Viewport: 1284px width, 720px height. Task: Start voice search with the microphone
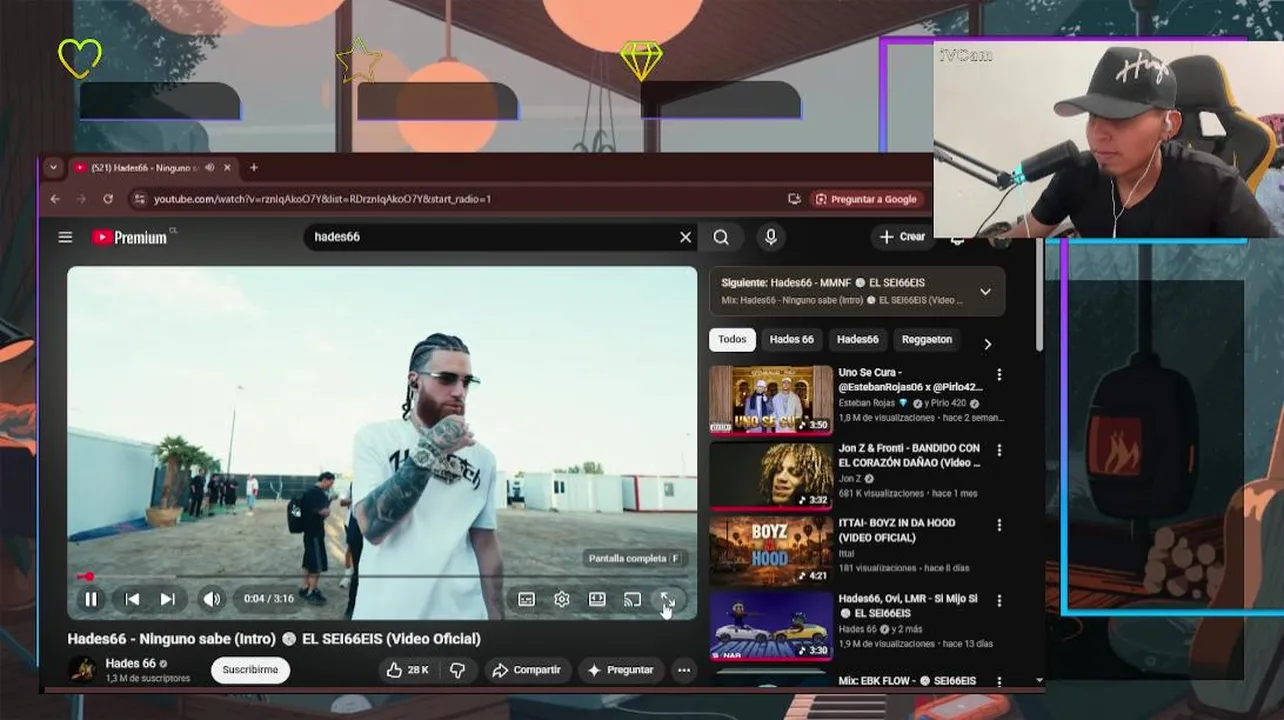(x=771, y=237)
